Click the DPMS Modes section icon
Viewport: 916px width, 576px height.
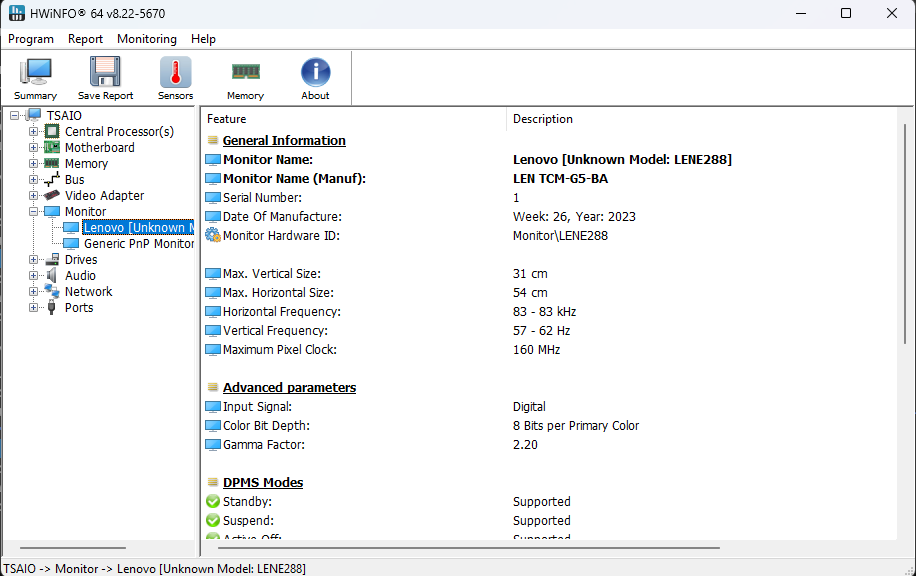[x=213, y=483]
